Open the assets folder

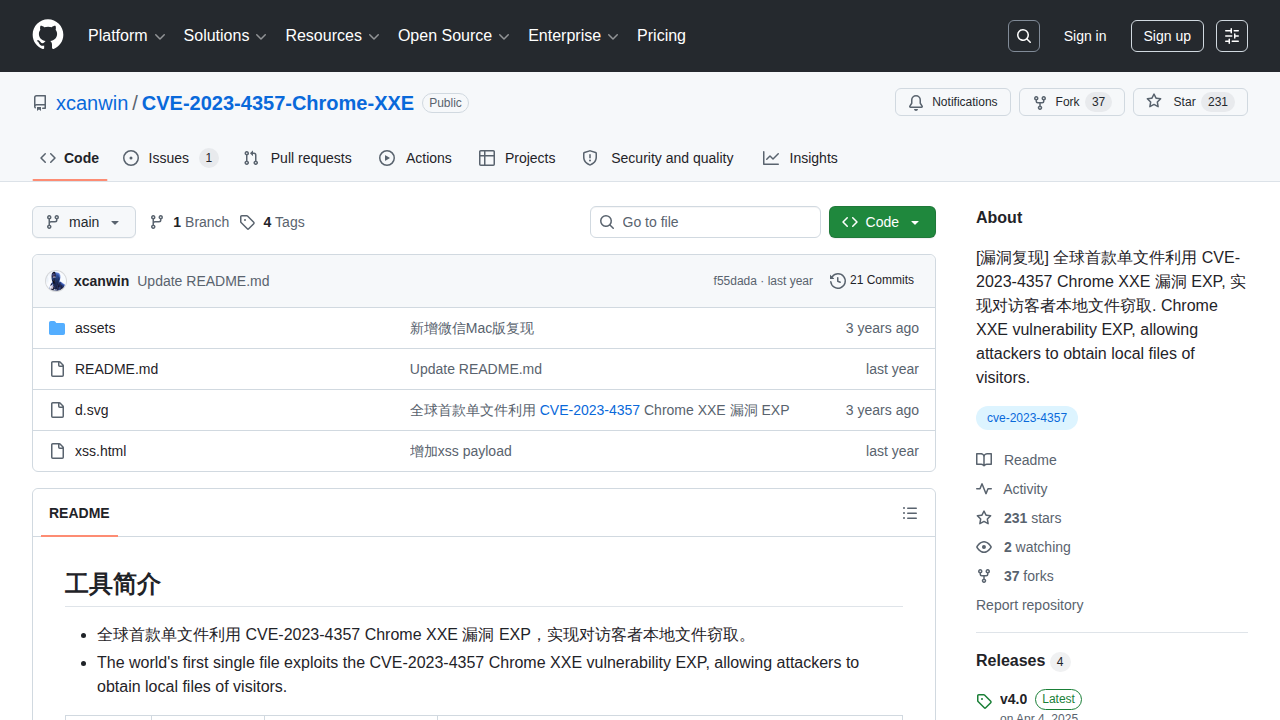(x=95, y=328)
